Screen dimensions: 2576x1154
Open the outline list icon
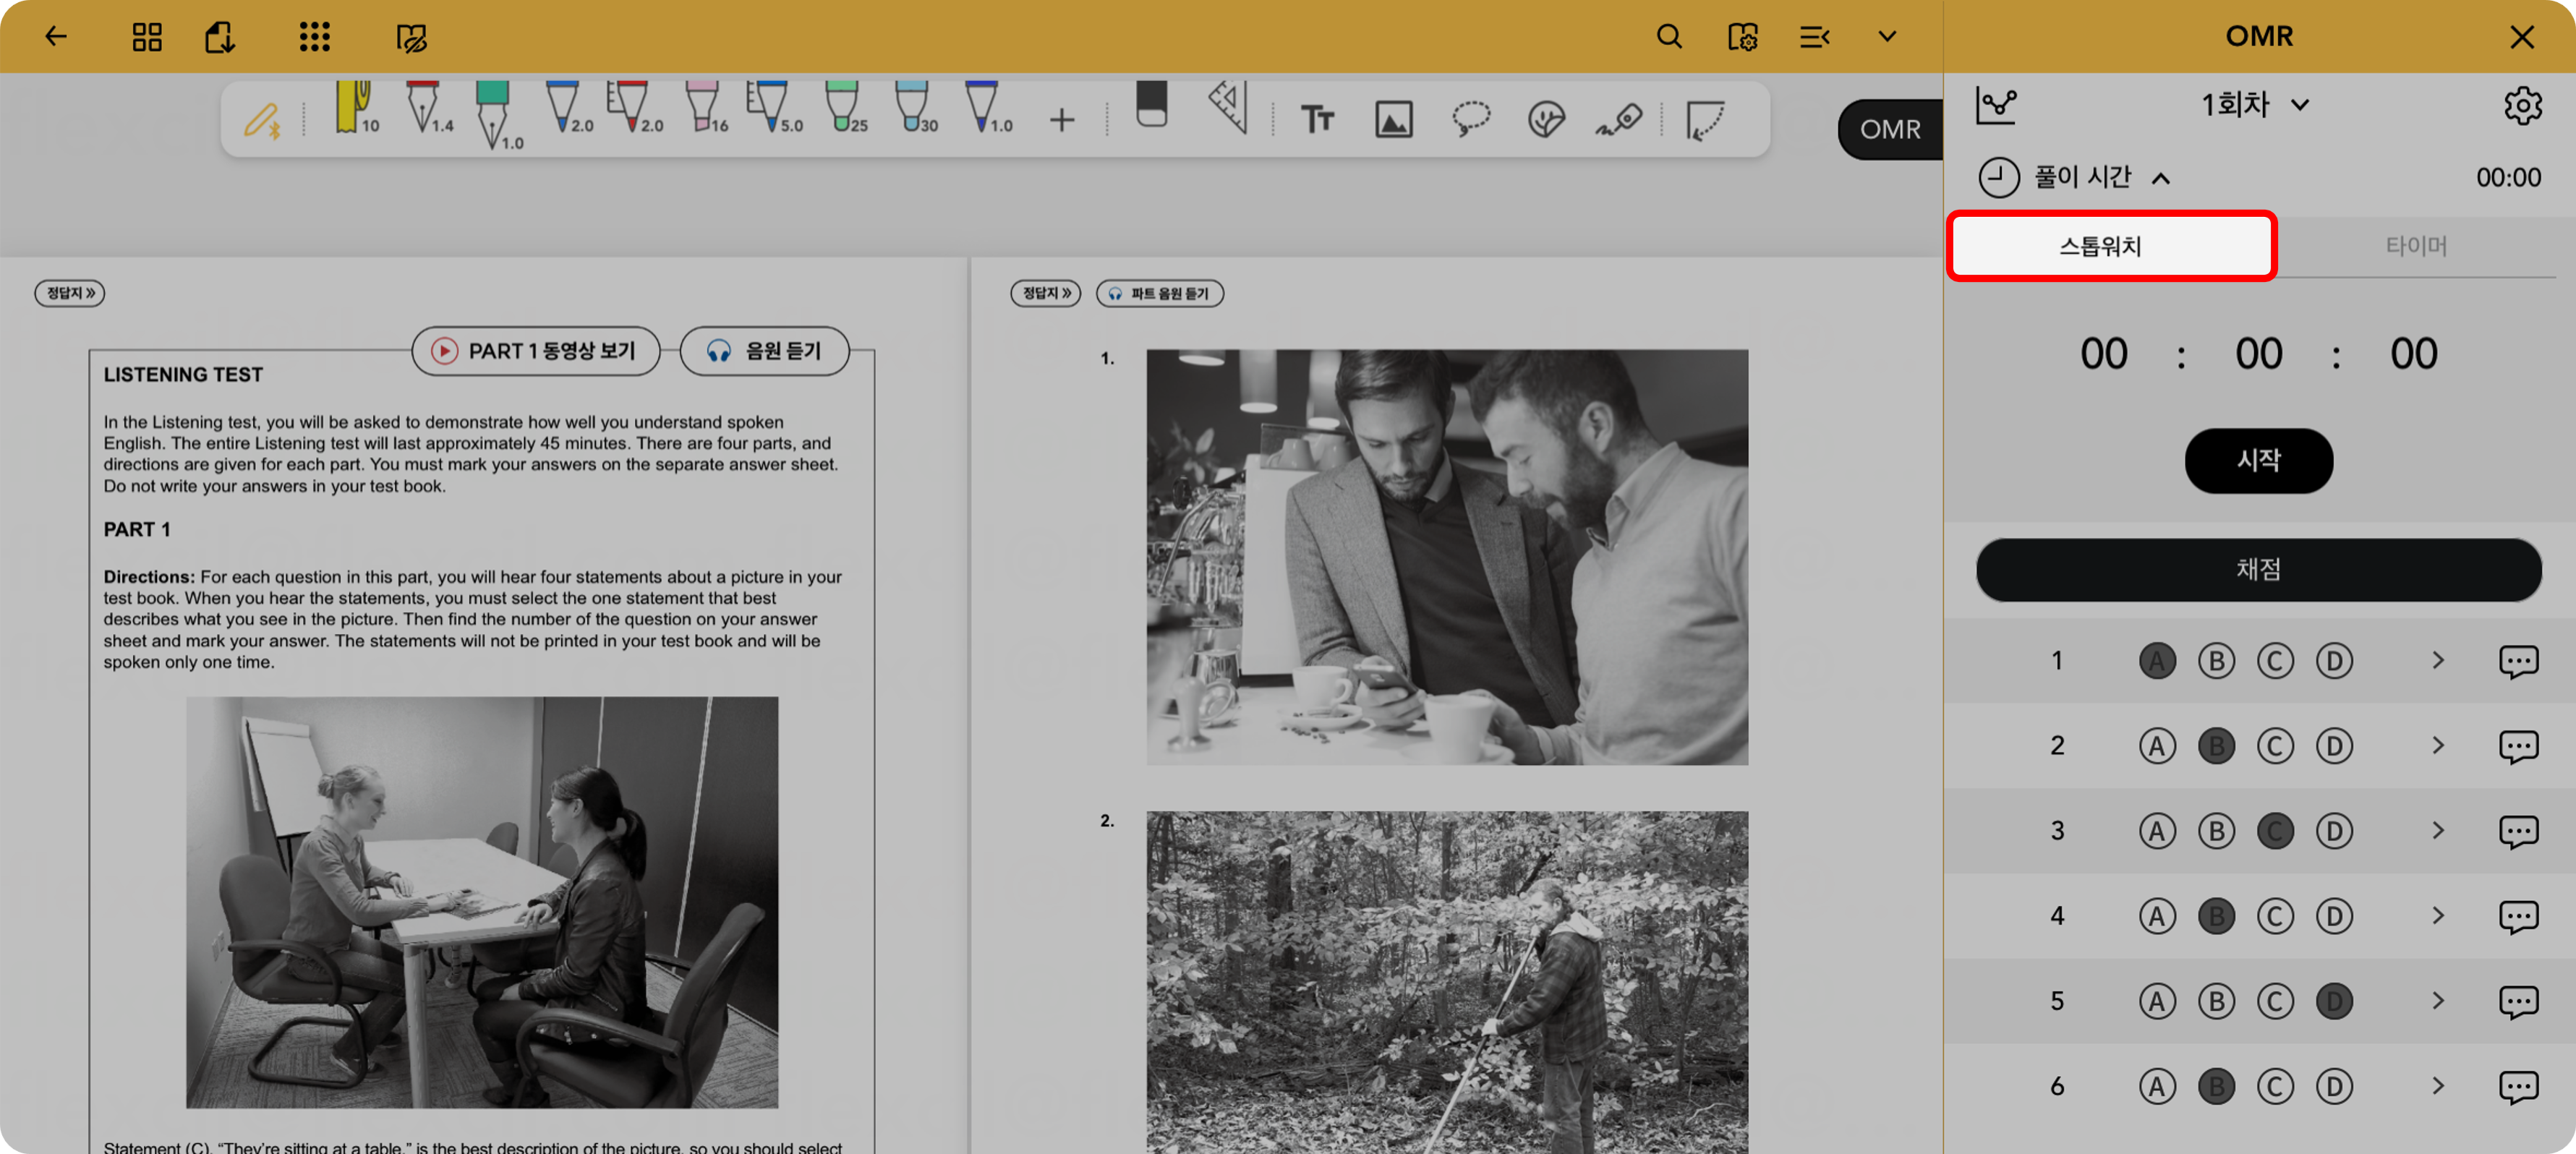point(1814,37)
